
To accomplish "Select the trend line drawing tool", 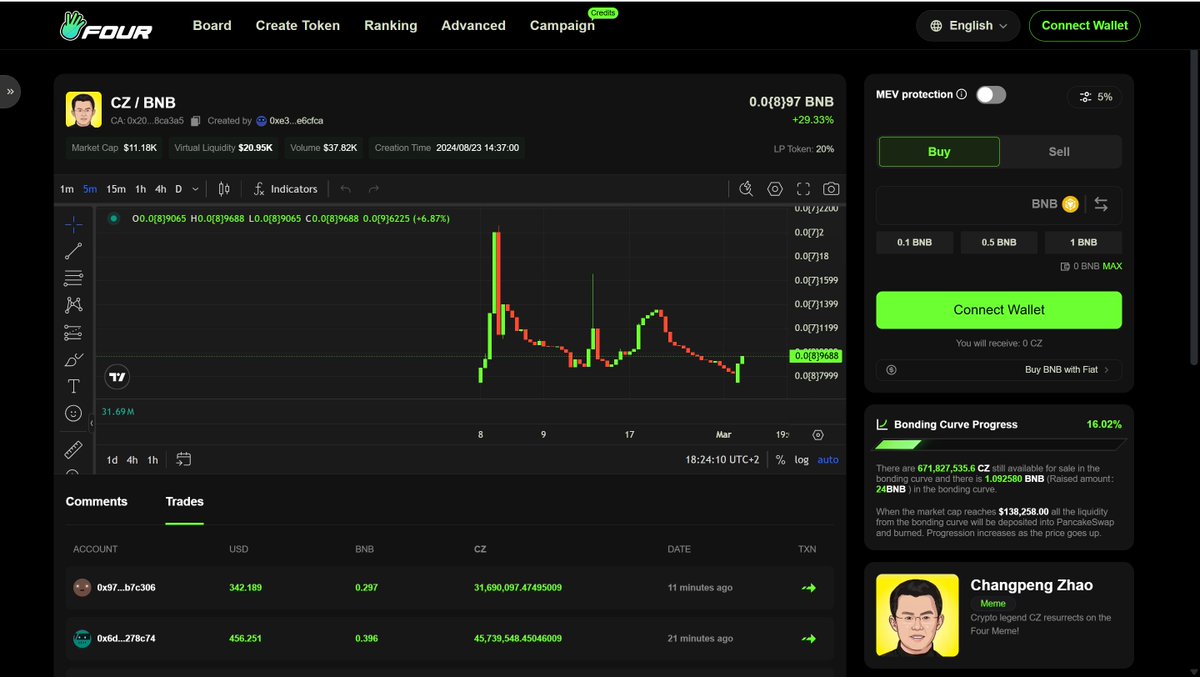I will 73,251.
